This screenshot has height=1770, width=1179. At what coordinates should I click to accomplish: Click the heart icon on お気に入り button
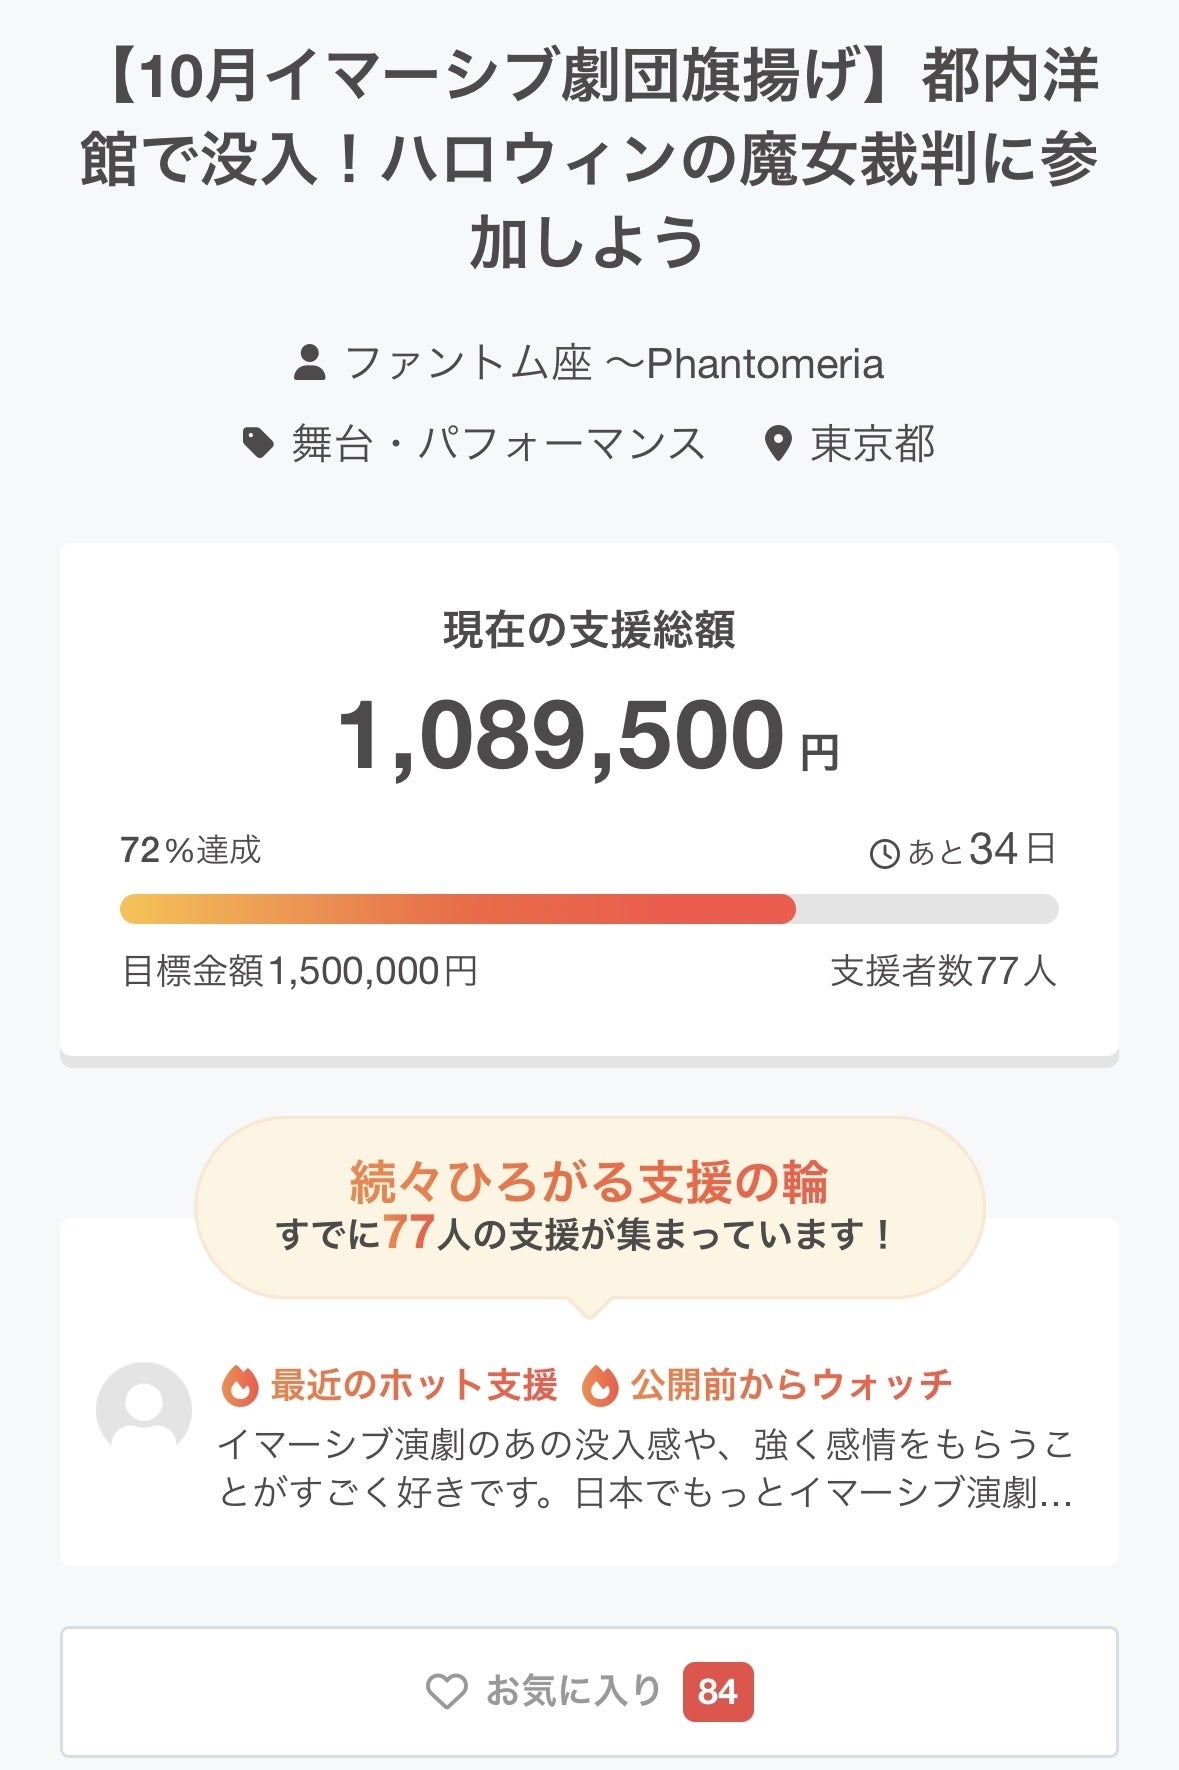click(x=446, y=1691)
